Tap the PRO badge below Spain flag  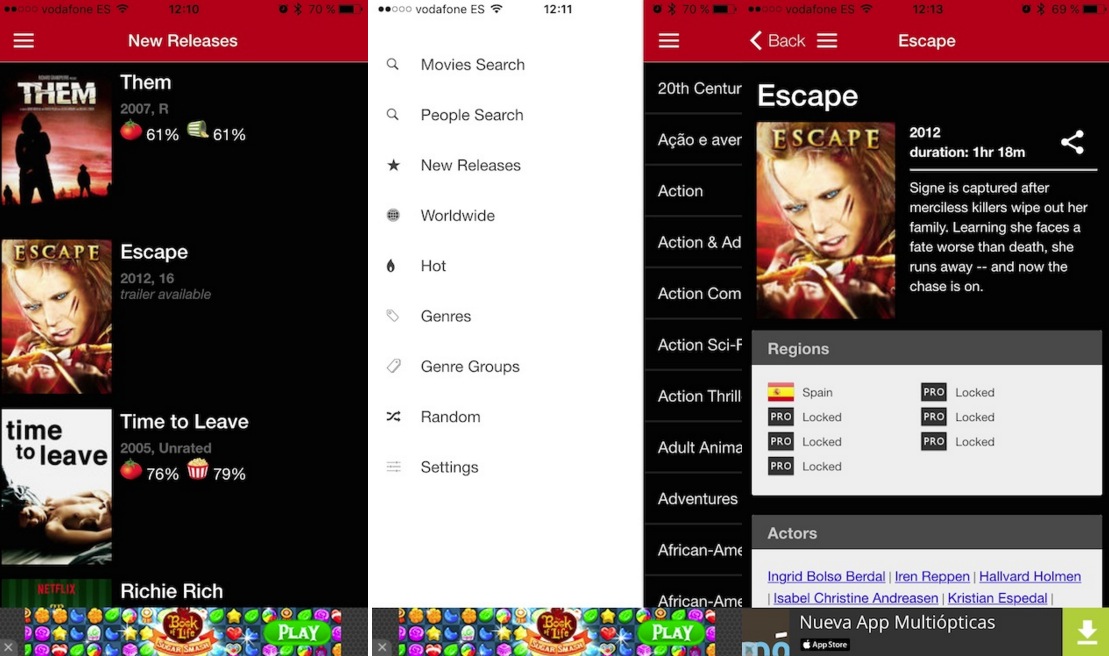point(781,416)
